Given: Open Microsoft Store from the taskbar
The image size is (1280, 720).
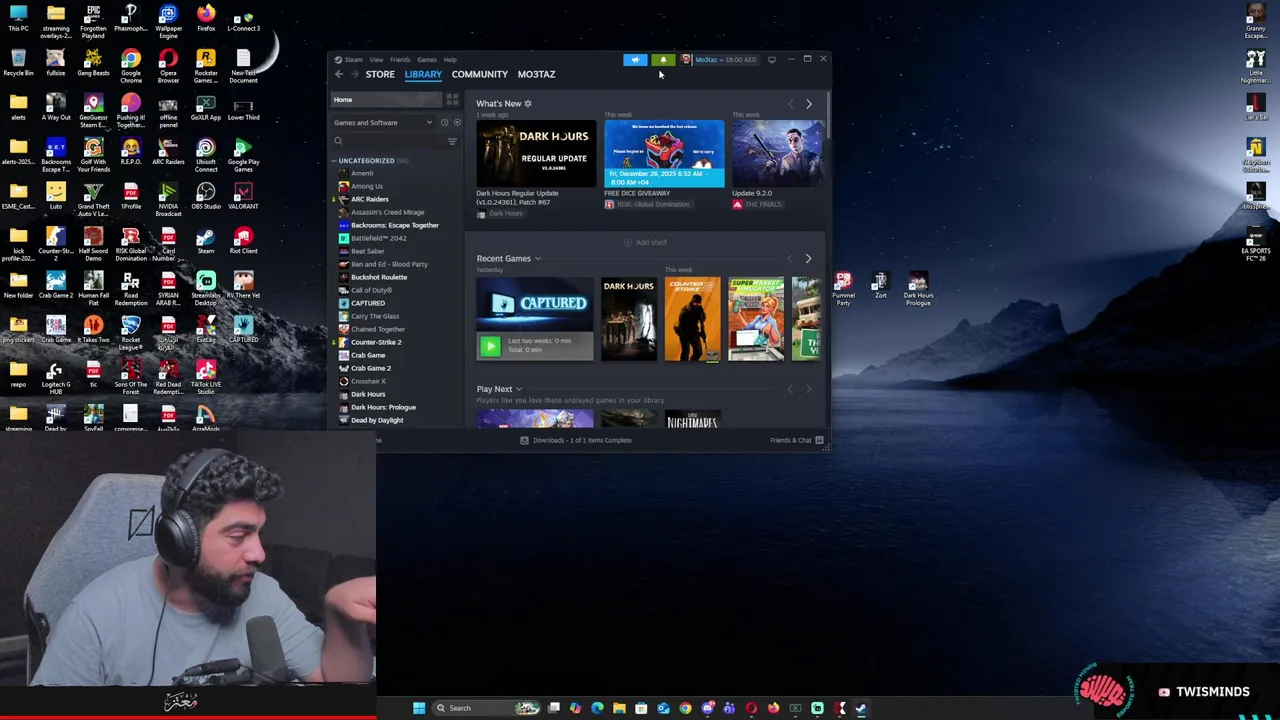Looking at the screenshot, I should [x=641, y=708].
